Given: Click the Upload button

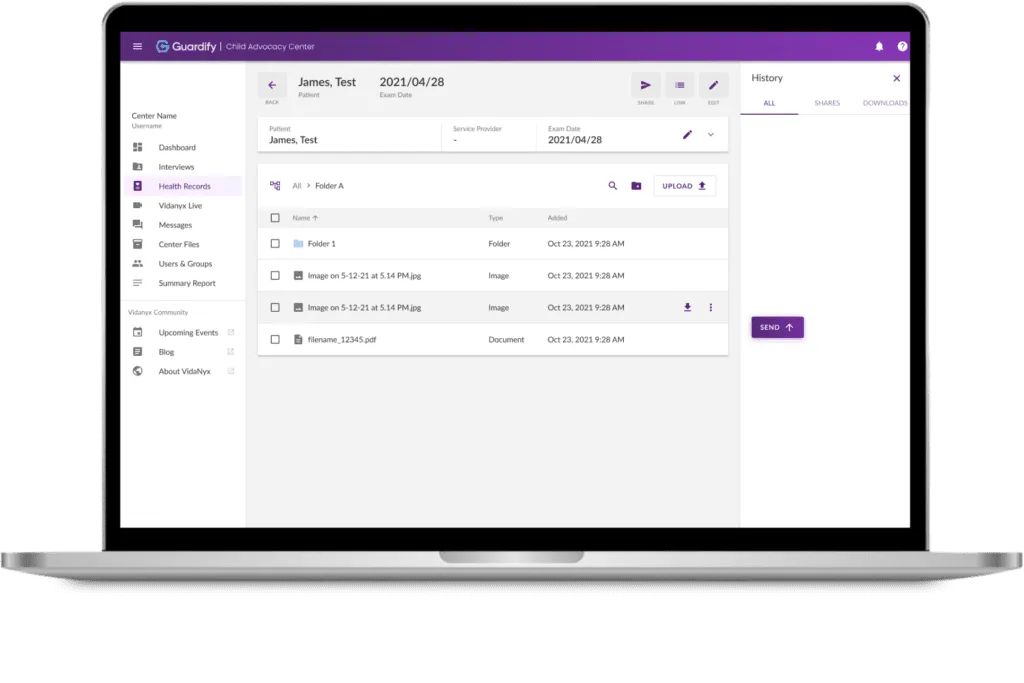Looking at the screenshot, I should click(684, 186).
